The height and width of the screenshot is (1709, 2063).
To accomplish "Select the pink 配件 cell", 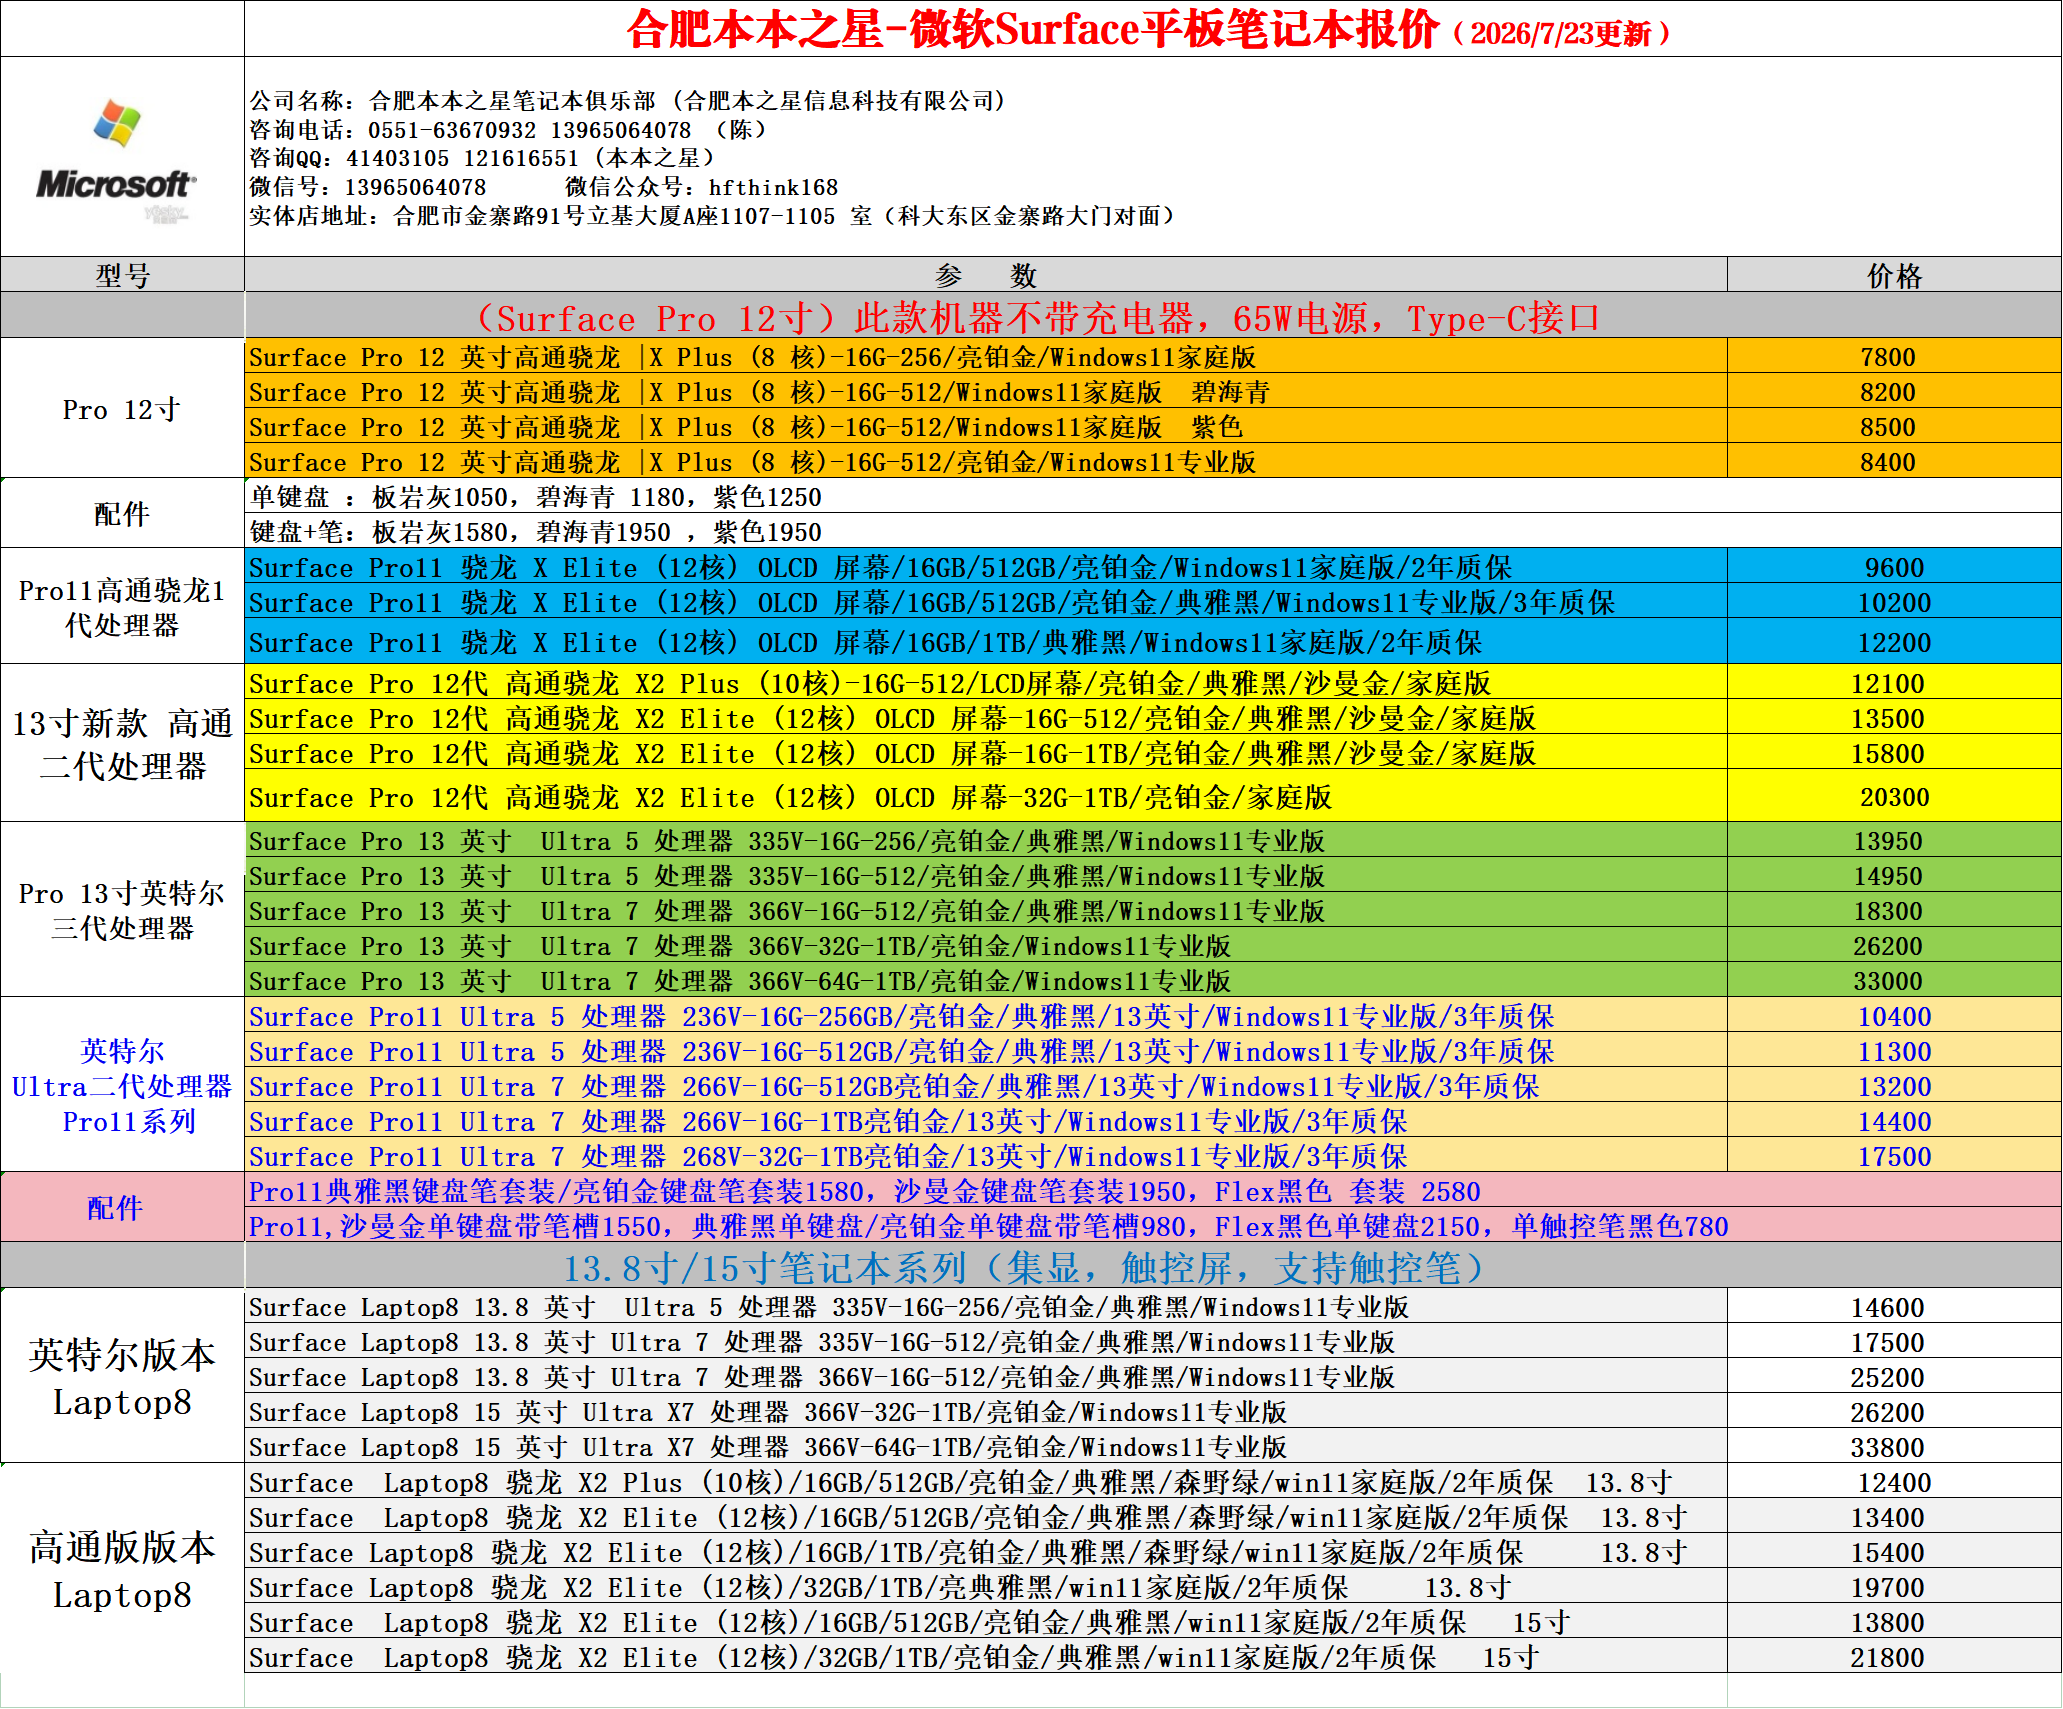I will 122,1208.
